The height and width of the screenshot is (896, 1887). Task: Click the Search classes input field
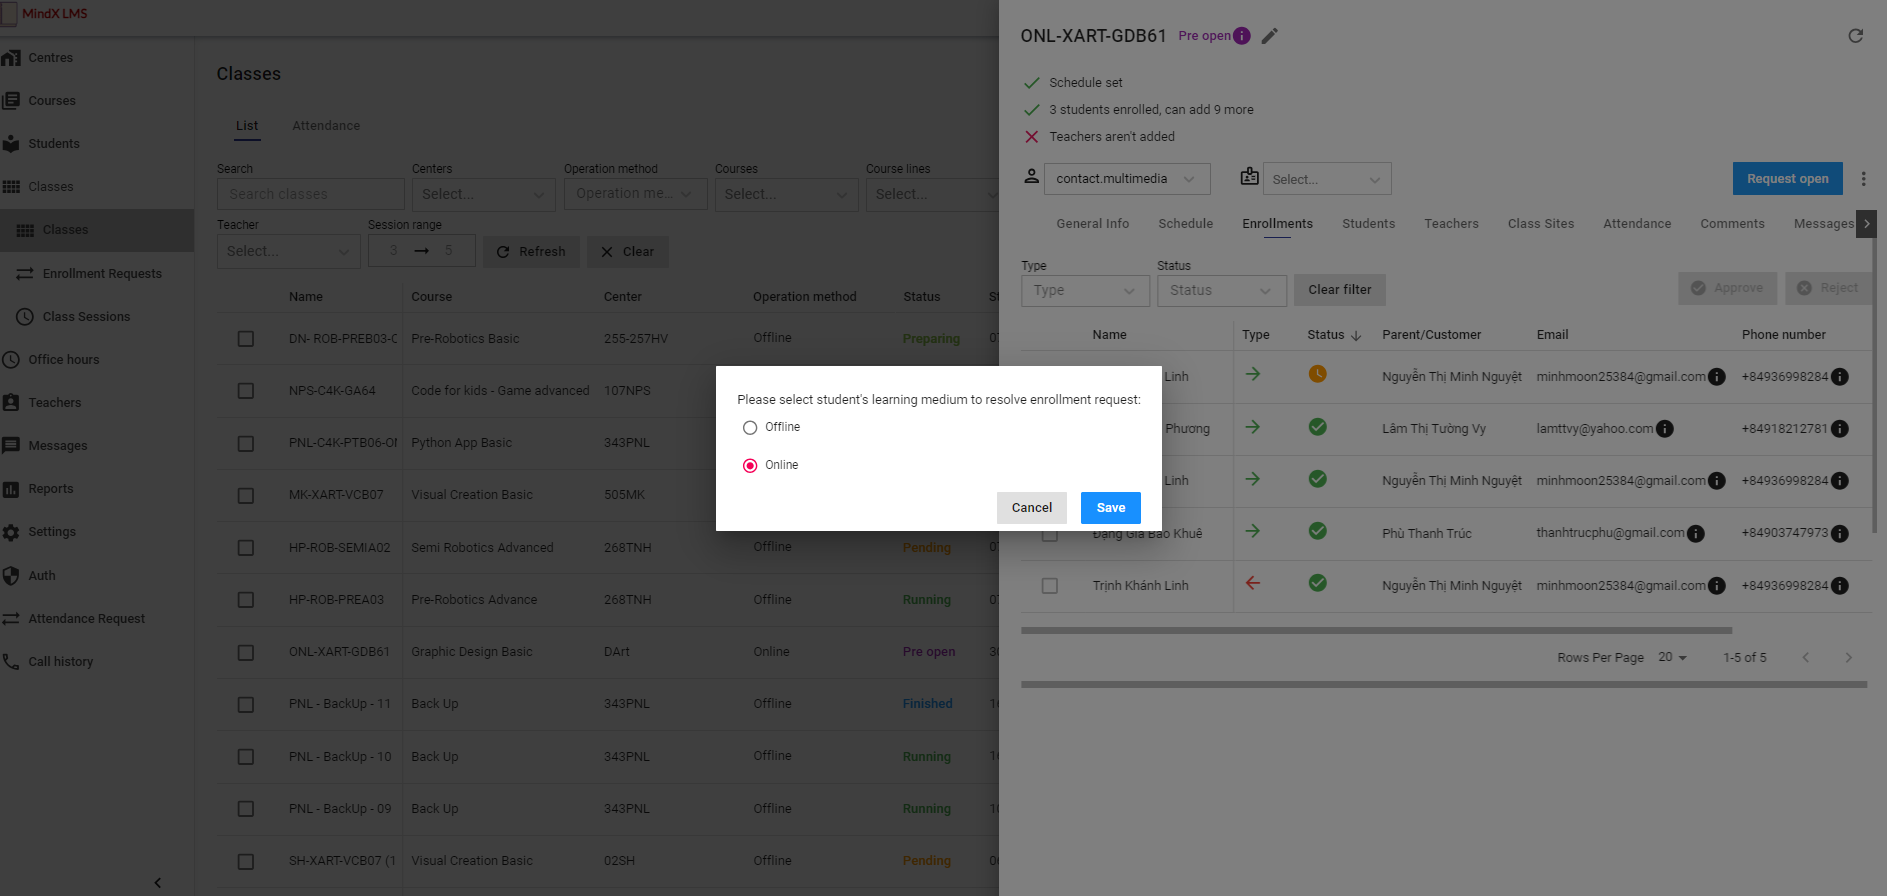click(x=310, y=194)
